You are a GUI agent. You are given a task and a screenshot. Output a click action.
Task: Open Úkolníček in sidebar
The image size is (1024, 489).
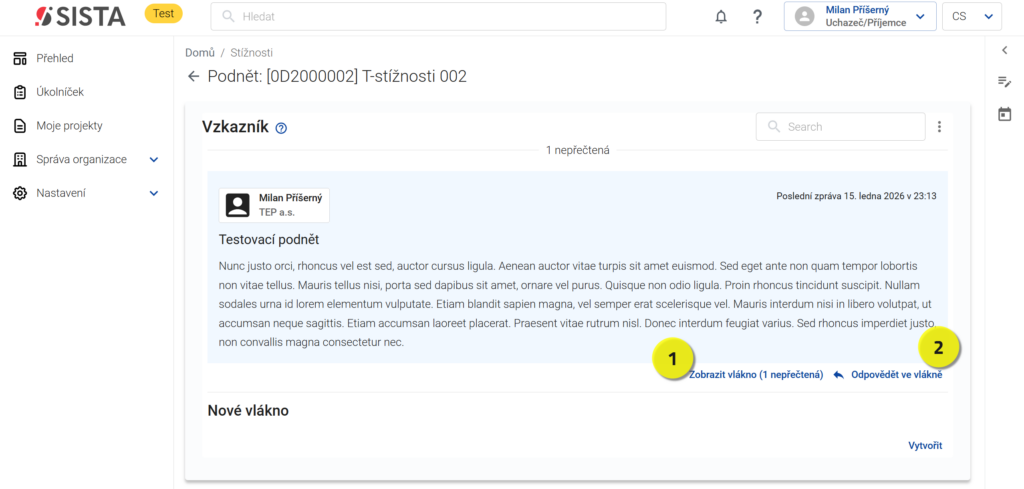pos(59,92)
